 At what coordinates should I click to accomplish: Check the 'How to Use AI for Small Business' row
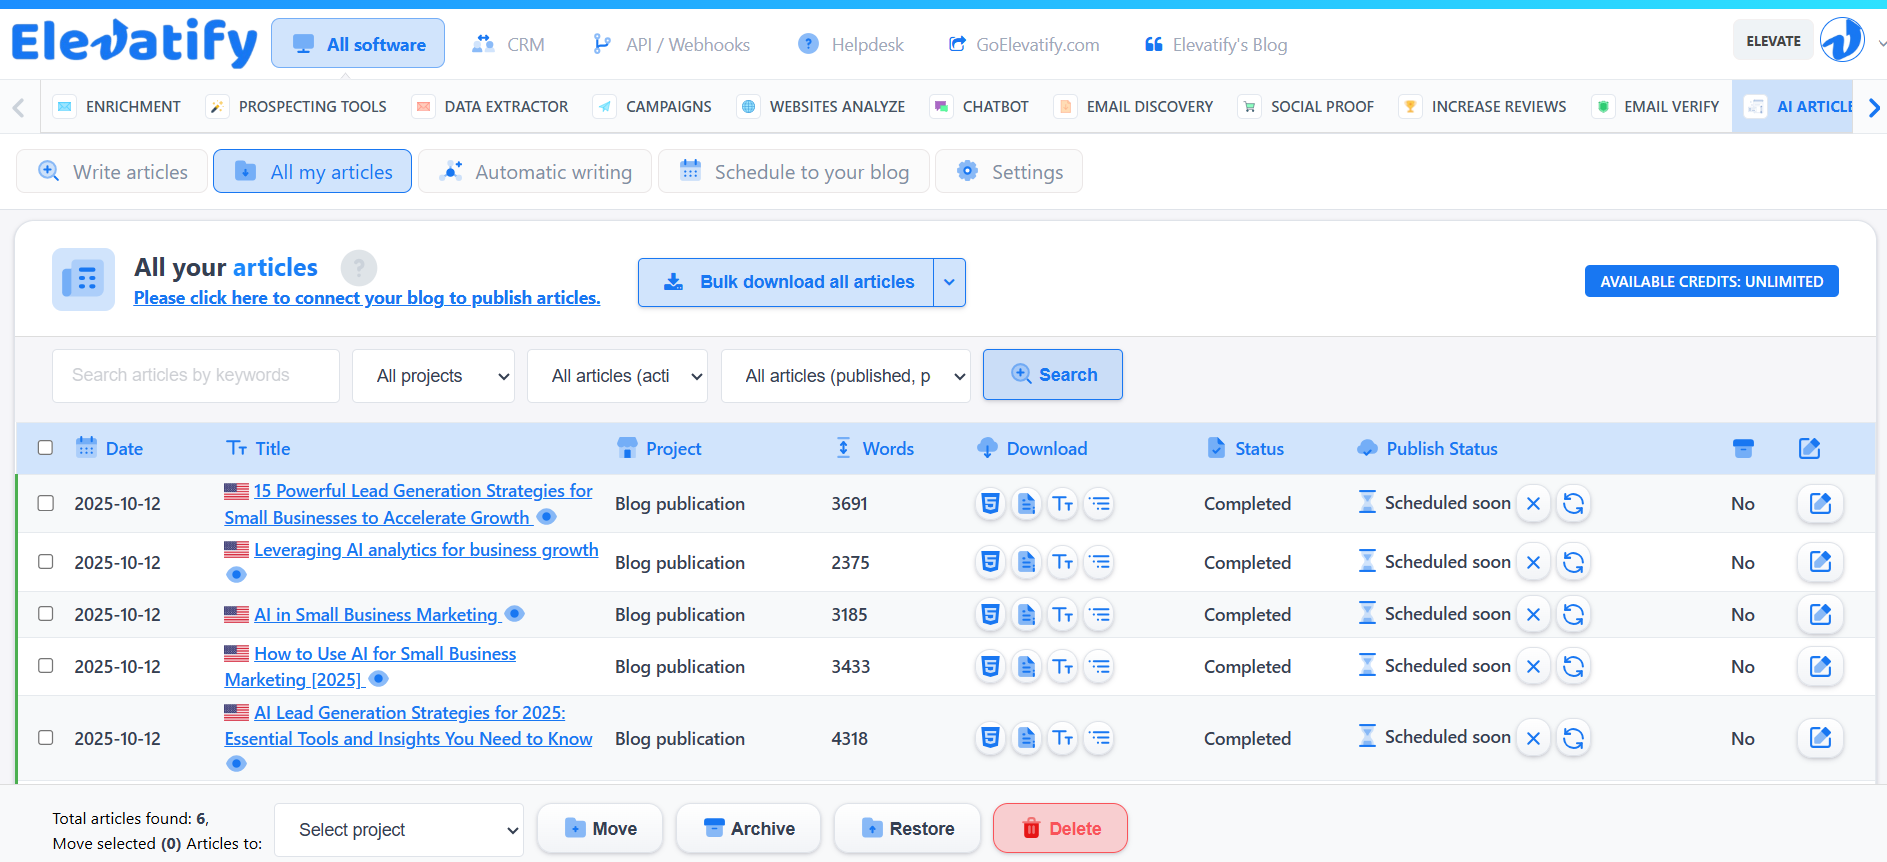click(45, 665)
